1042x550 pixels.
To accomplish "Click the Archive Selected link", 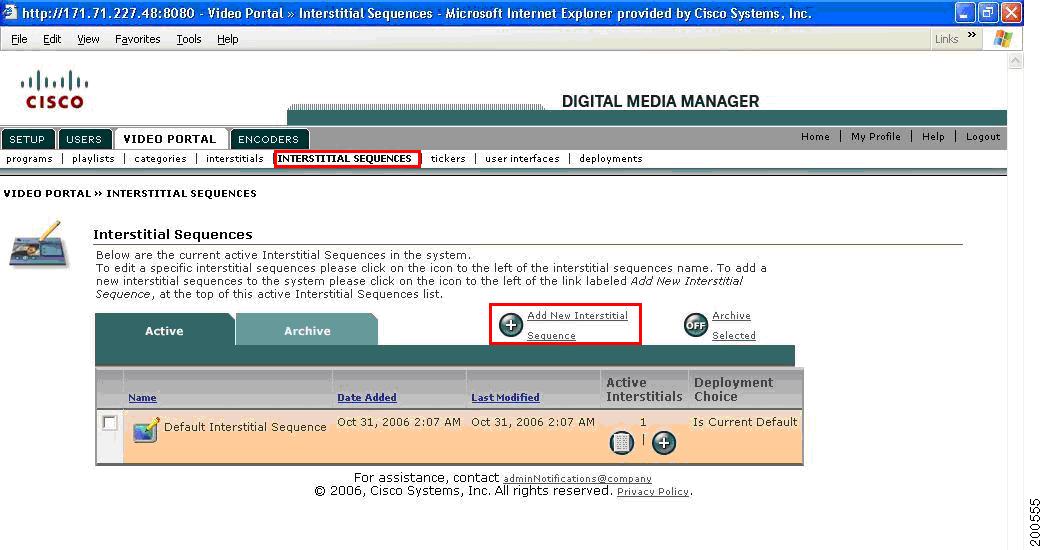I will click(x=734, y=325).
